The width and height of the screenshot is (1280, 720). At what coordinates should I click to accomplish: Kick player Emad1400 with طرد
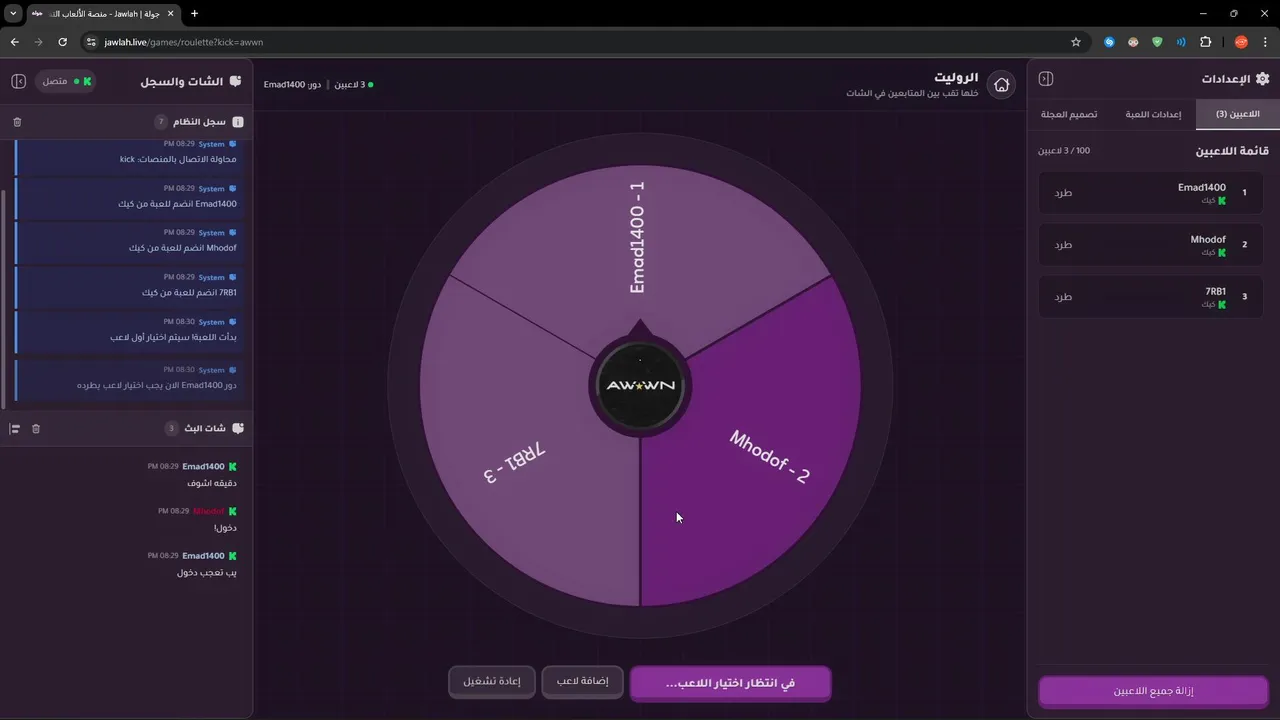coord(1063,192)
